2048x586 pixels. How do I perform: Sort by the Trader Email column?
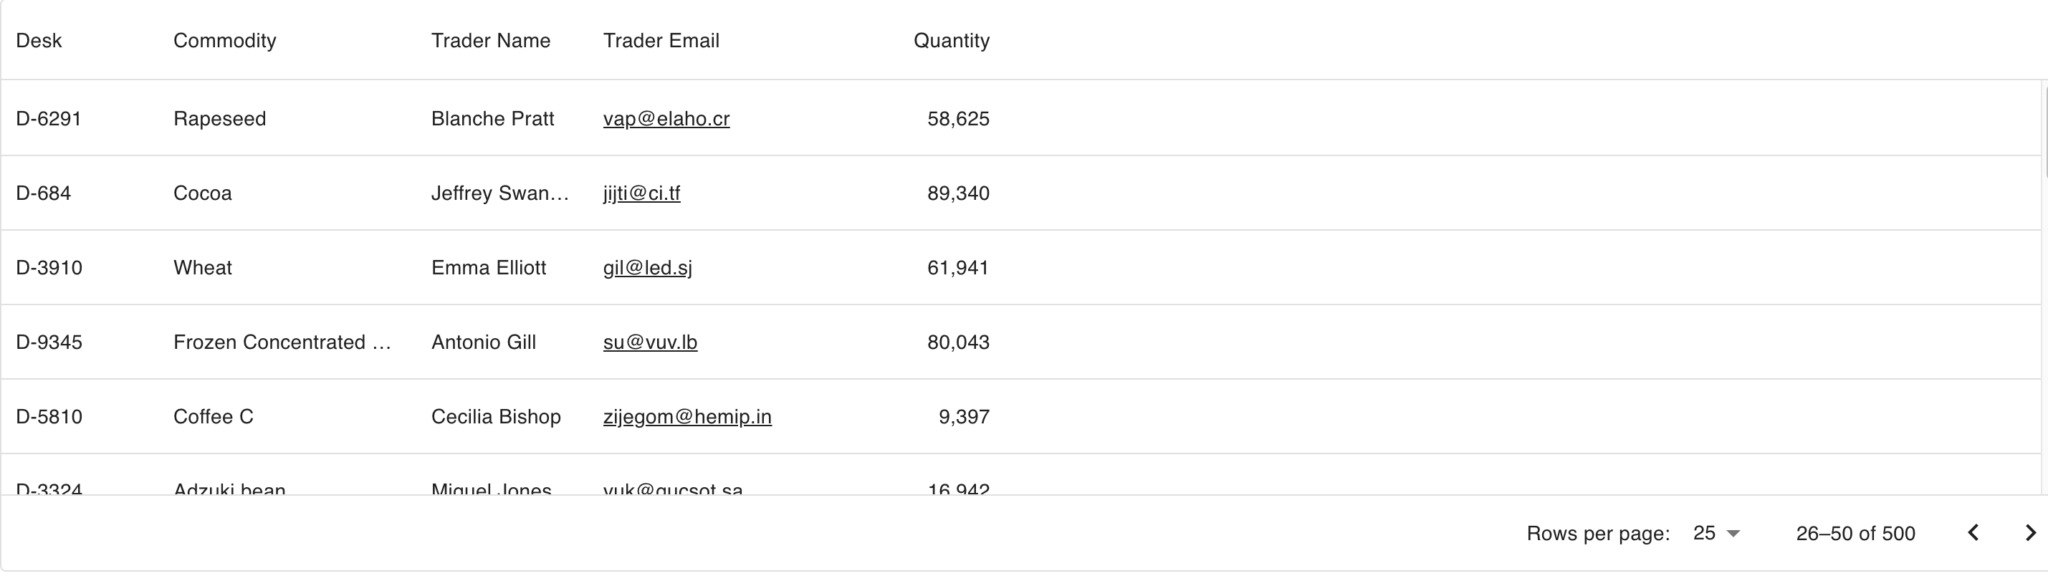(x=661, y=41)
